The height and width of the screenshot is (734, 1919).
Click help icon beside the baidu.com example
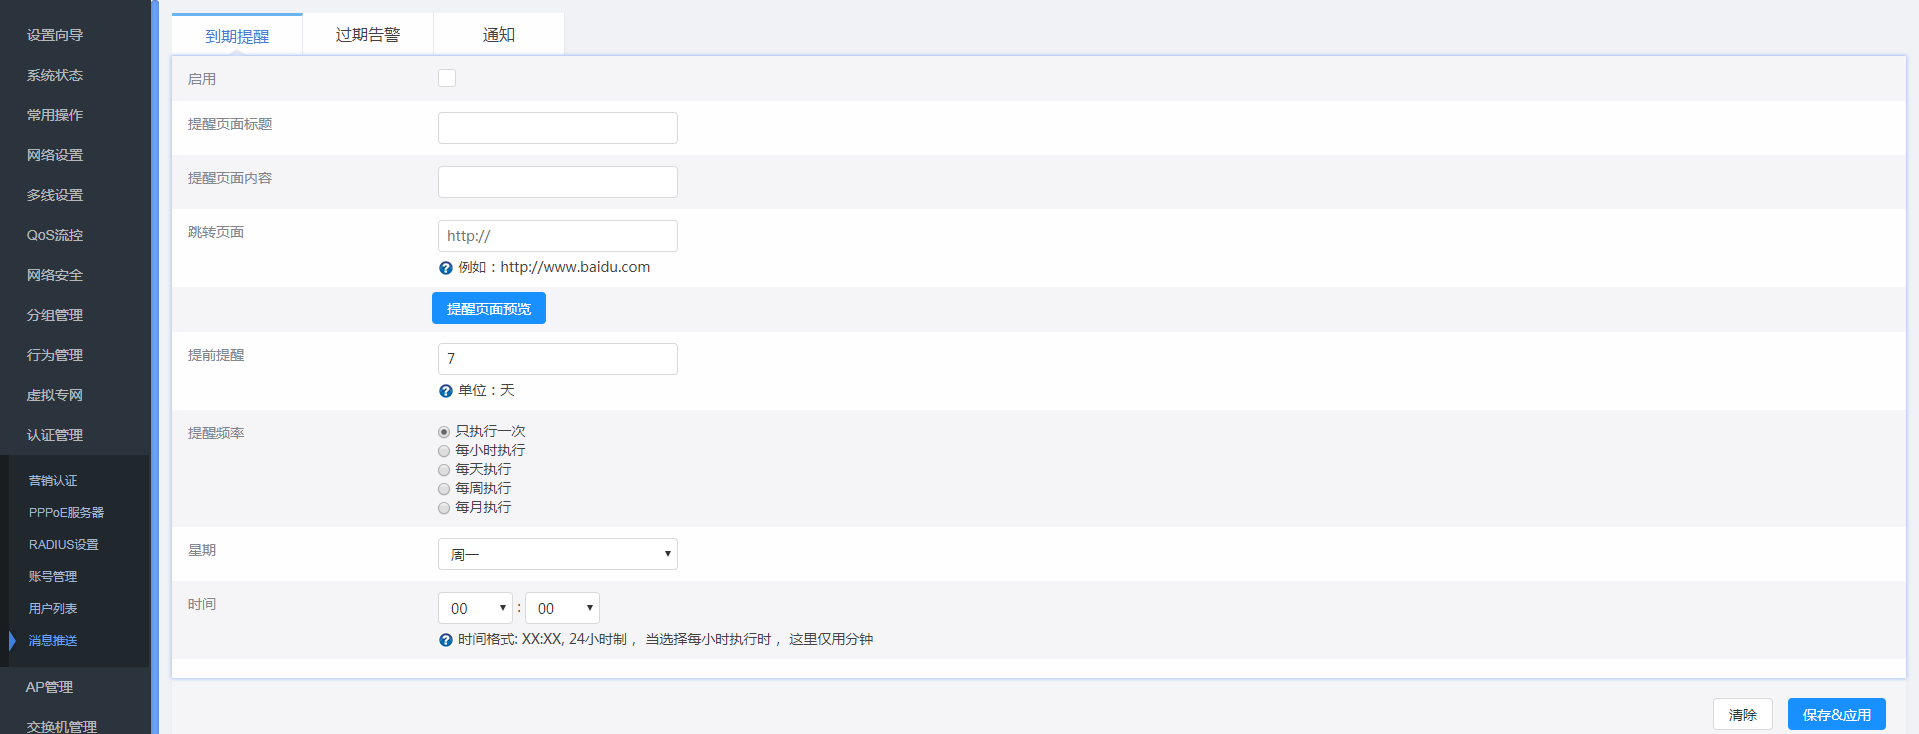(x=446, y=268)
